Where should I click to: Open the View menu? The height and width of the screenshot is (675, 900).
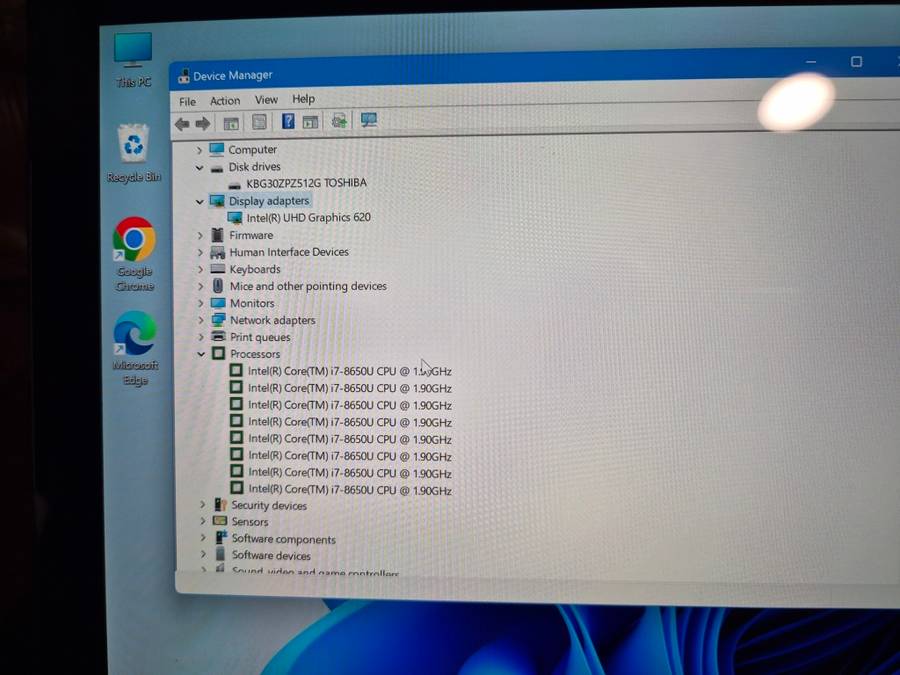[266, 100]
